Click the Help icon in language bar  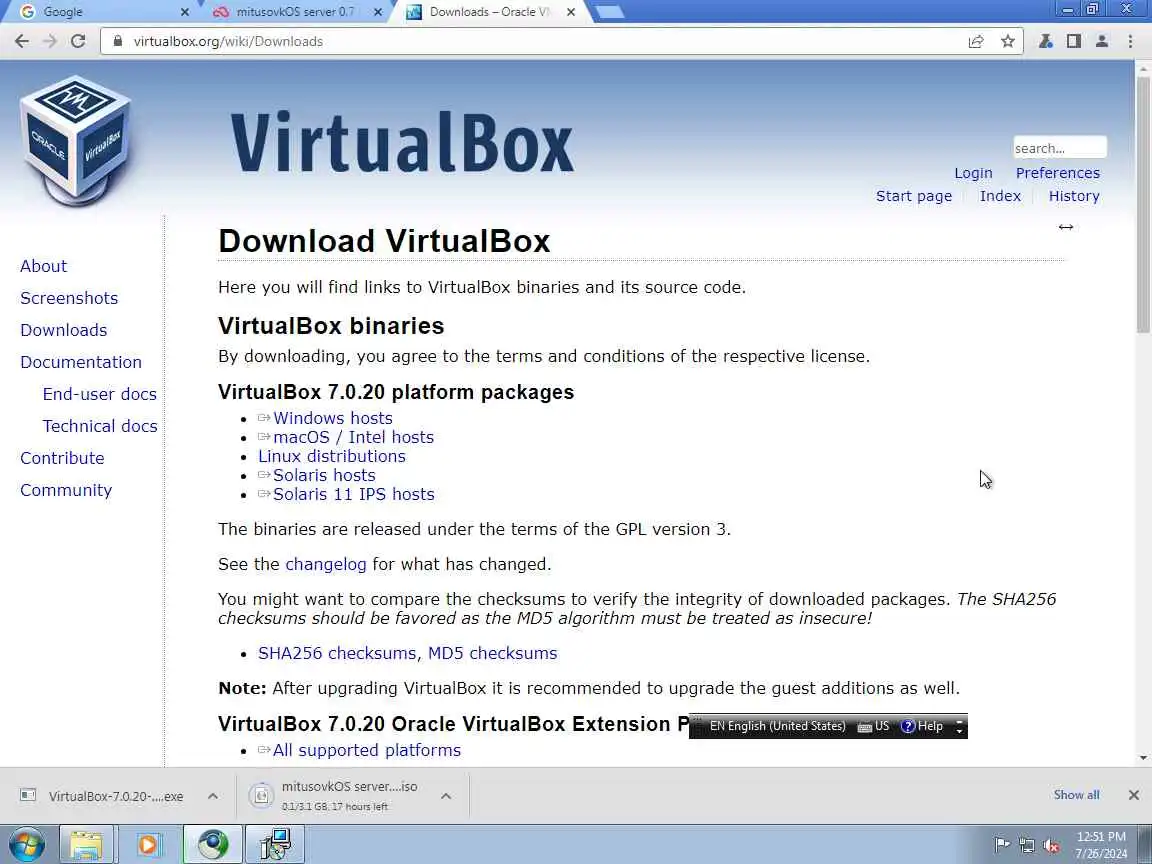pyautogui.click(x=922, y=726)
